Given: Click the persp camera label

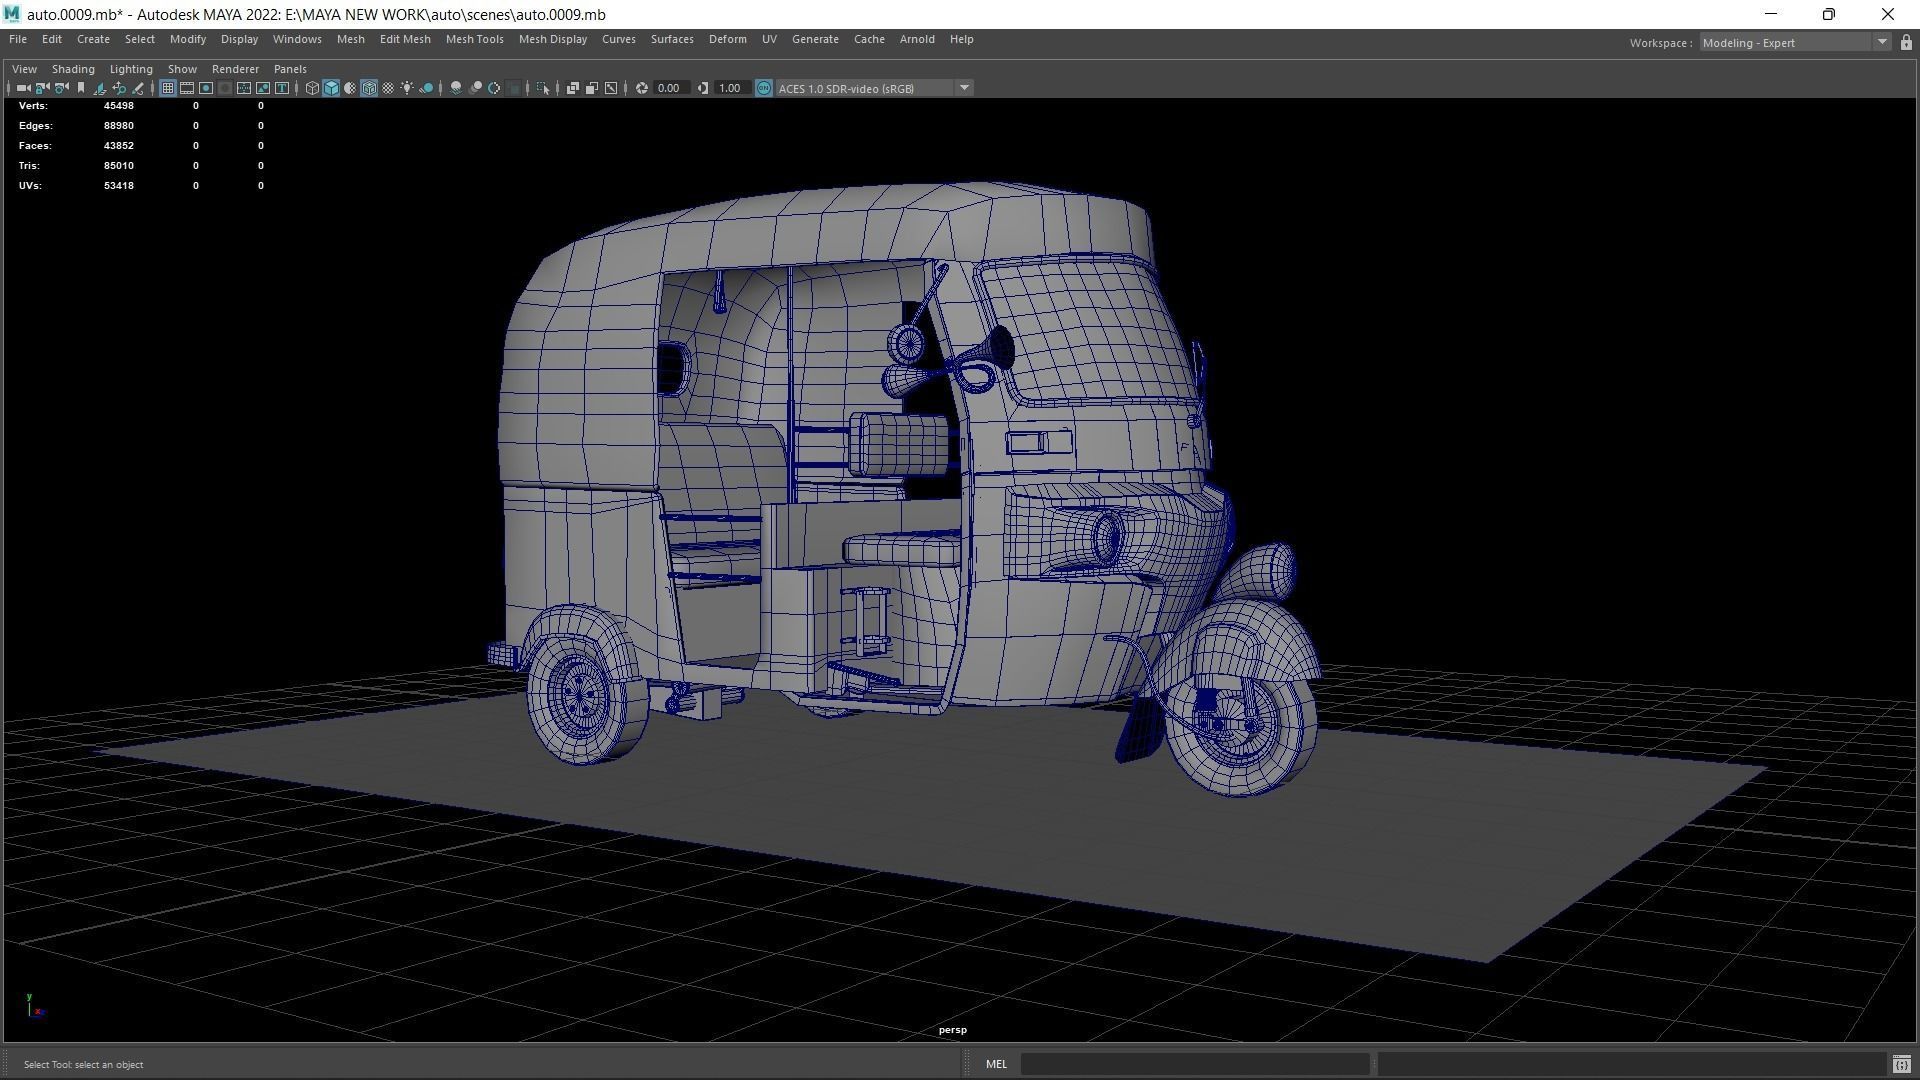Looking at the screenshot, I should [952, 1030].
